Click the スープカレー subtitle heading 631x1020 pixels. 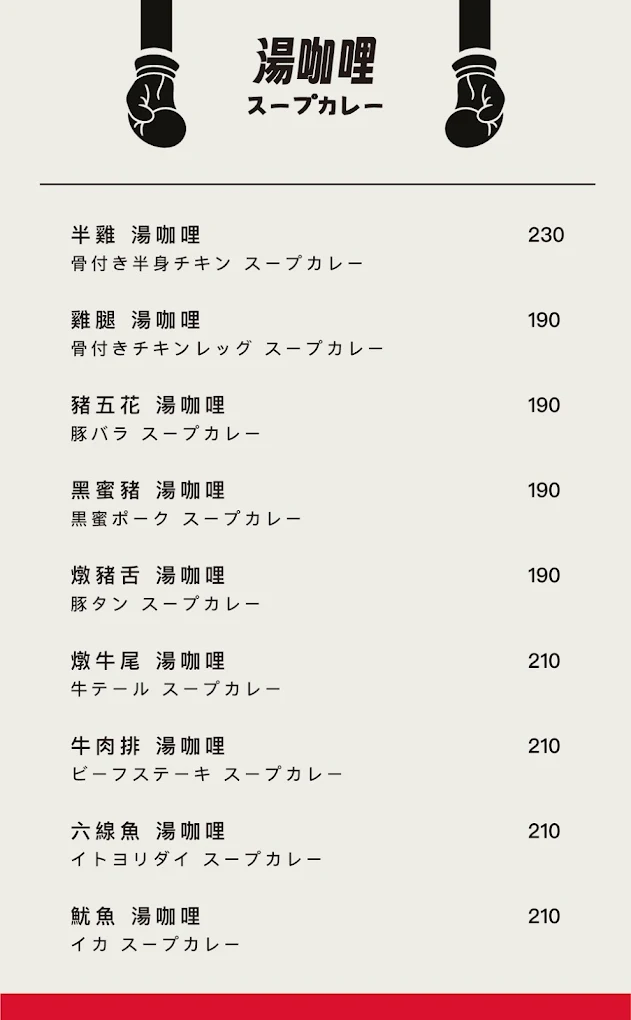316,106
